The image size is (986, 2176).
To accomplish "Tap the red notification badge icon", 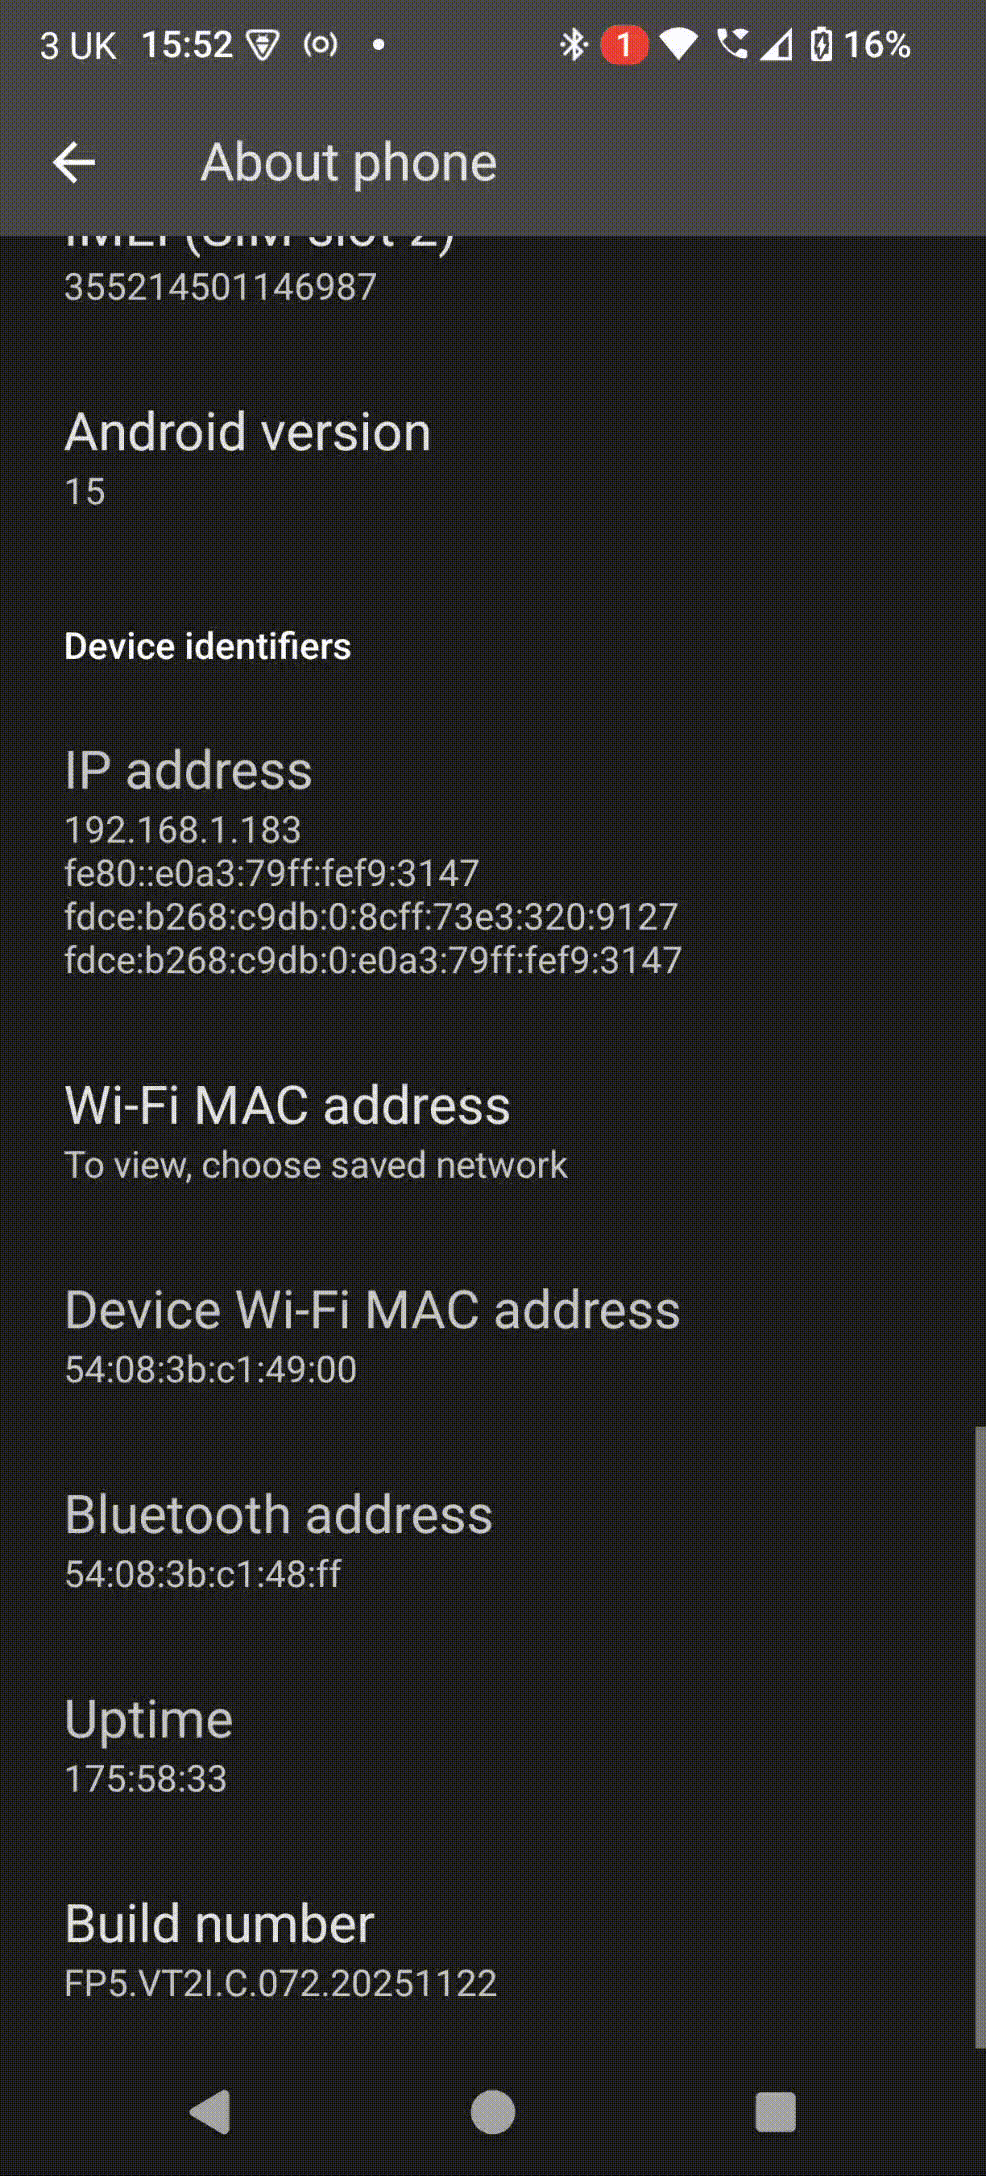I will [x=624, y=45].
